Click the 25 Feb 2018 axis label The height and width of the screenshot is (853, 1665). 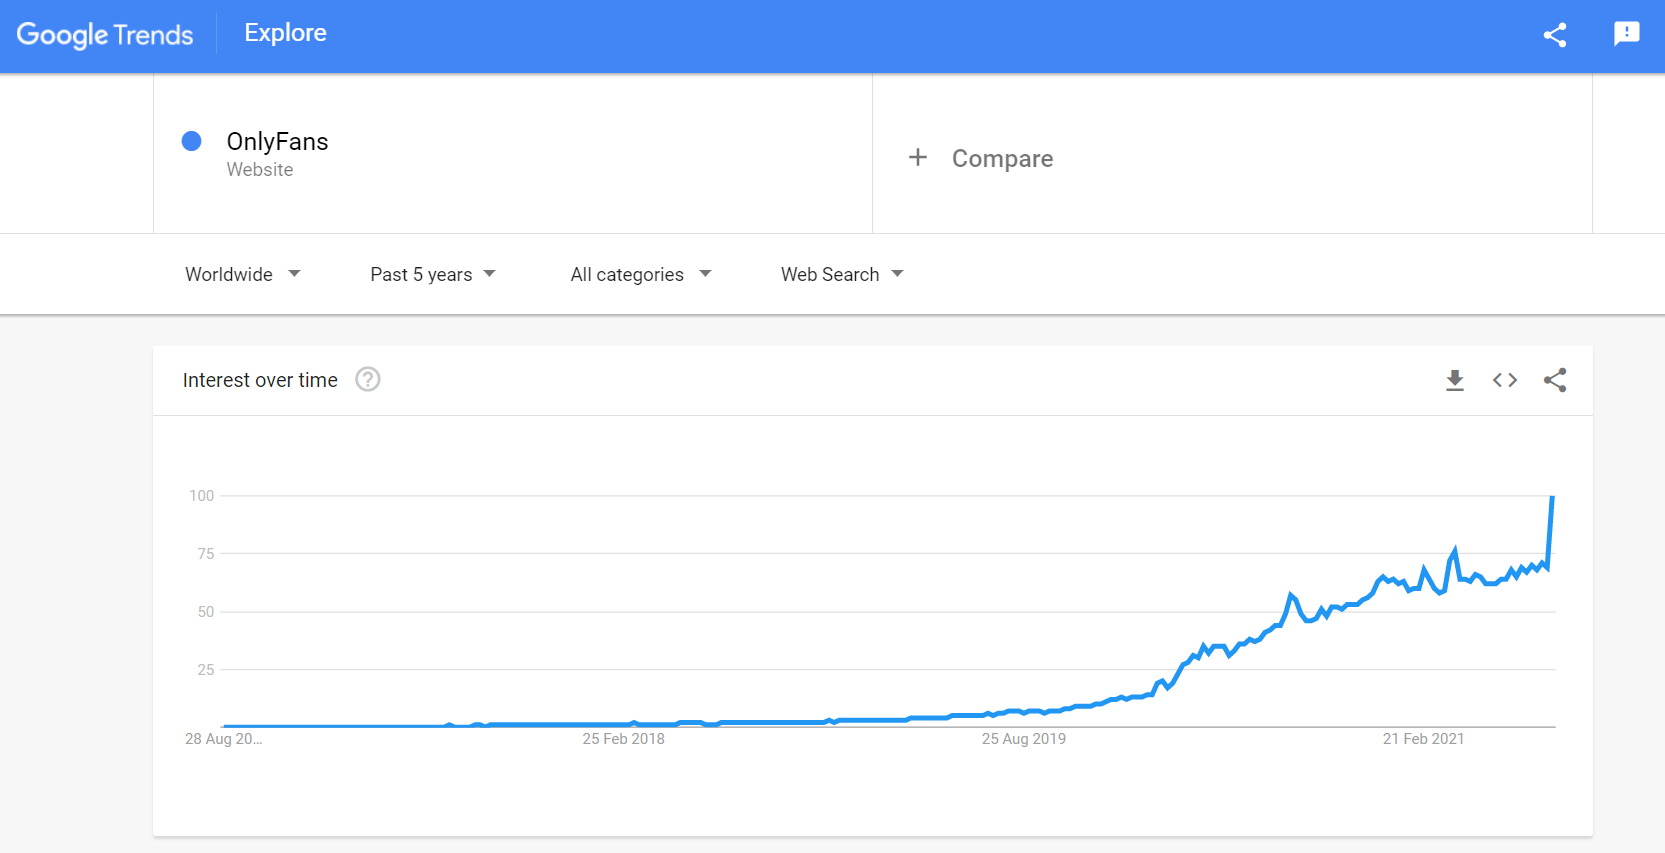pos(623,739)
